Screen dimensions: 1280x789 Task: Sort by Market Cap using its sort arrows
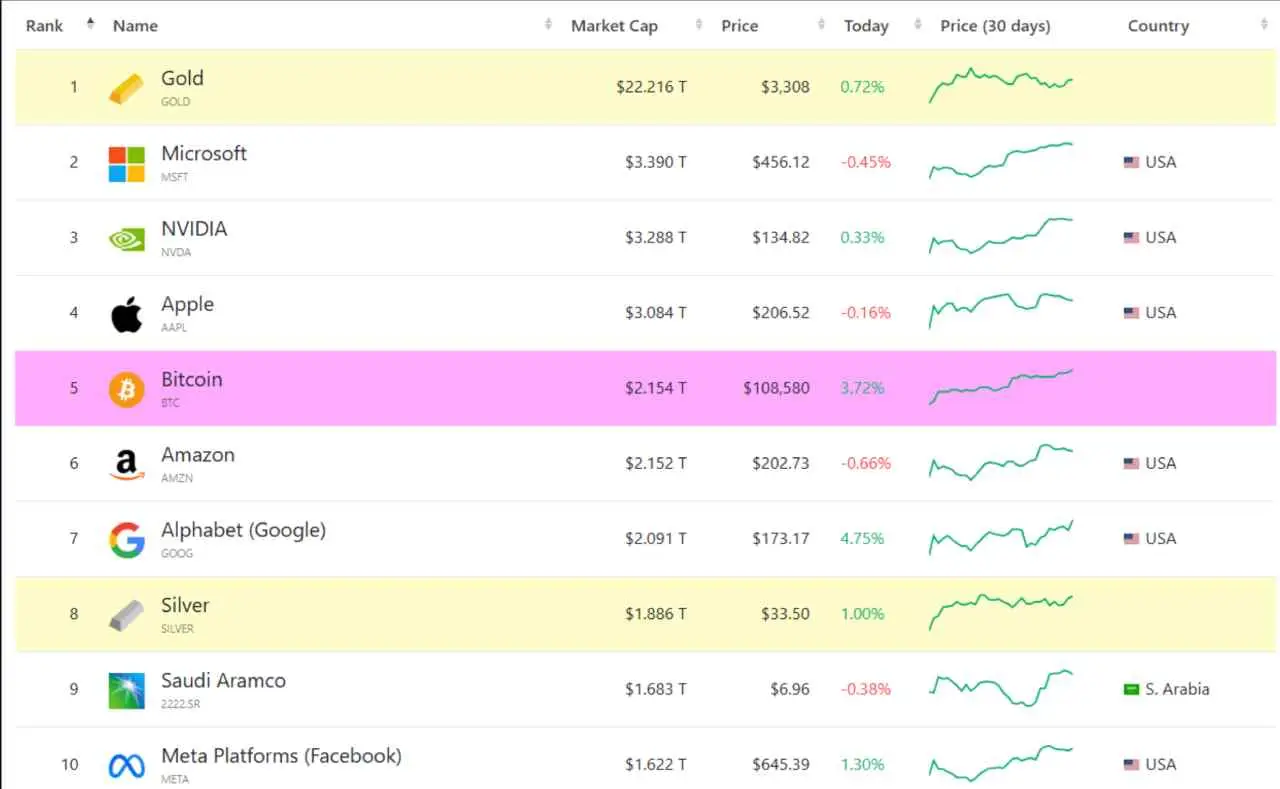pyautogui.click(x=698, y=24)
